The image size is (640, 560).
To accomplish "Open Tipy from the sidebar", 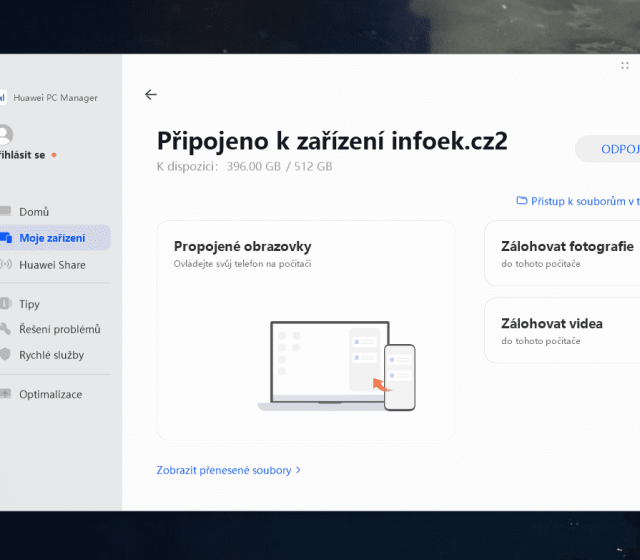I will click(x=29, y=304).
